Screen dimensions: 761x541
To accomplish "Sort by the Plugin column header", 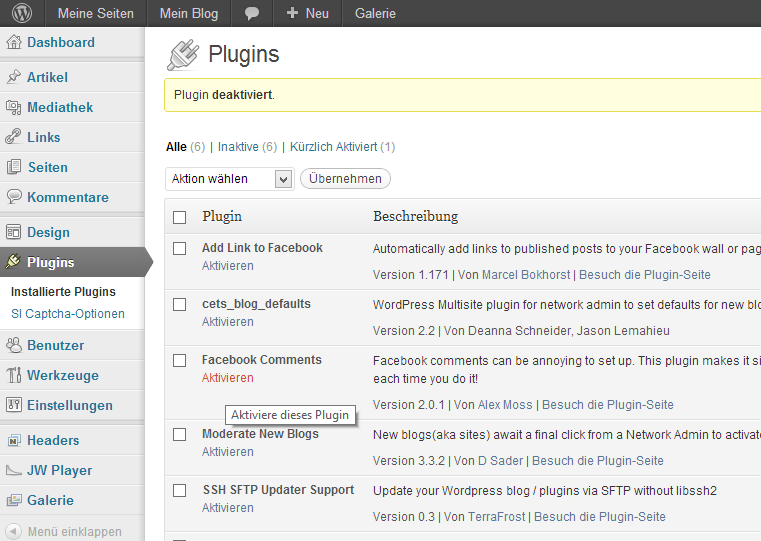I will [x=222, y=216].
